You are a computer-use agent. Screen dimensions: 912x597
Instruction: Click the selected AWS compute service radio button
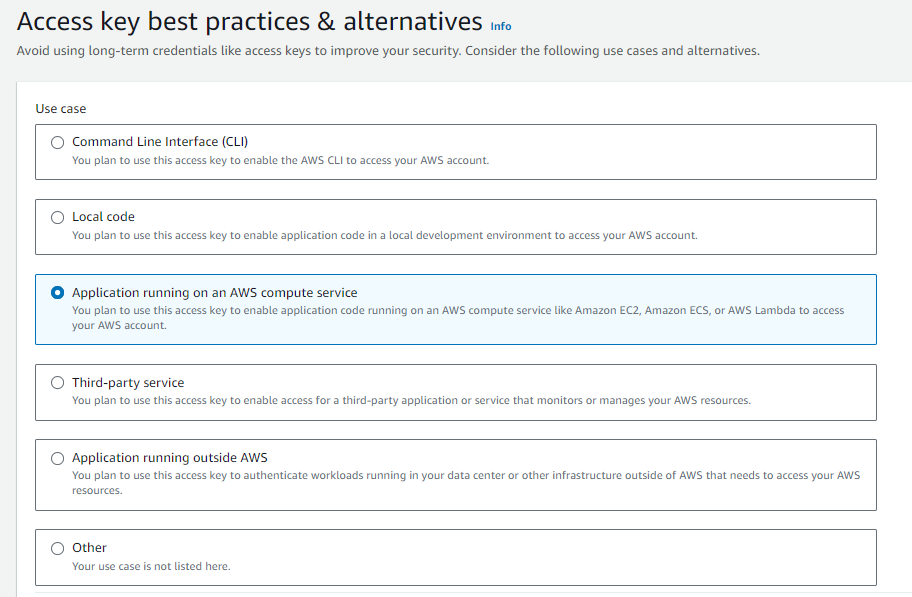(57, 293)
